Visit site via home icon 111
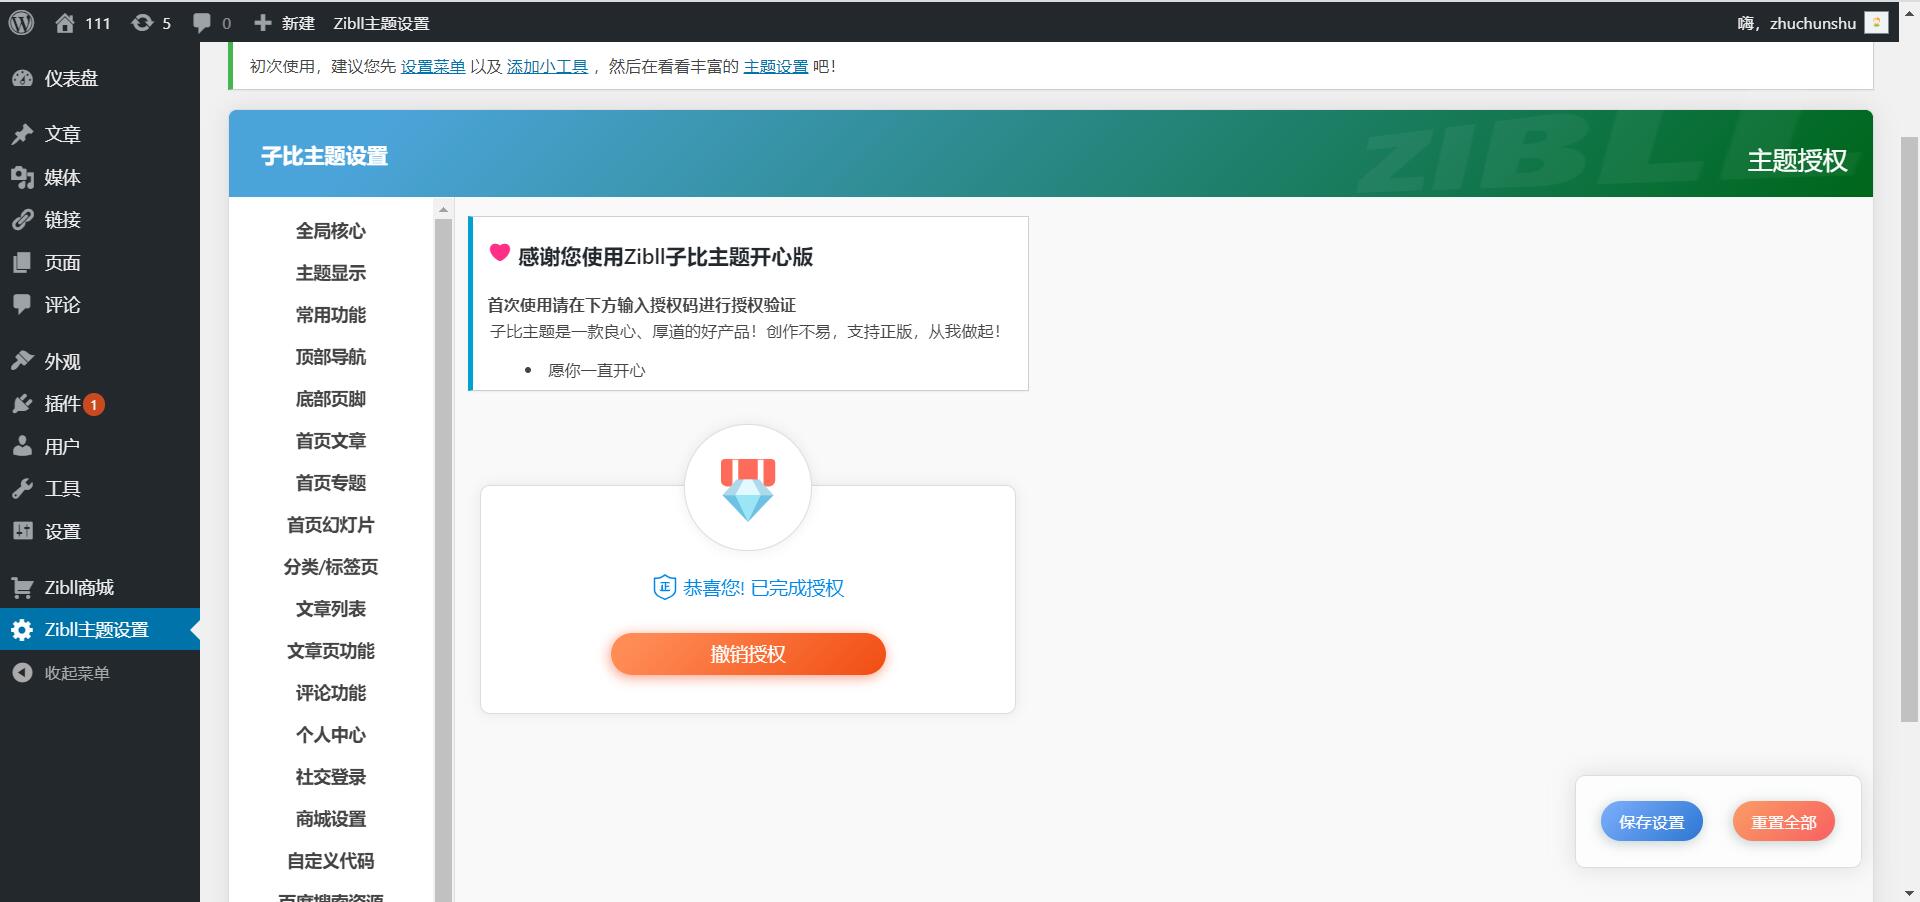Viewport: 1920px width, 902px height. click(83, 22)
